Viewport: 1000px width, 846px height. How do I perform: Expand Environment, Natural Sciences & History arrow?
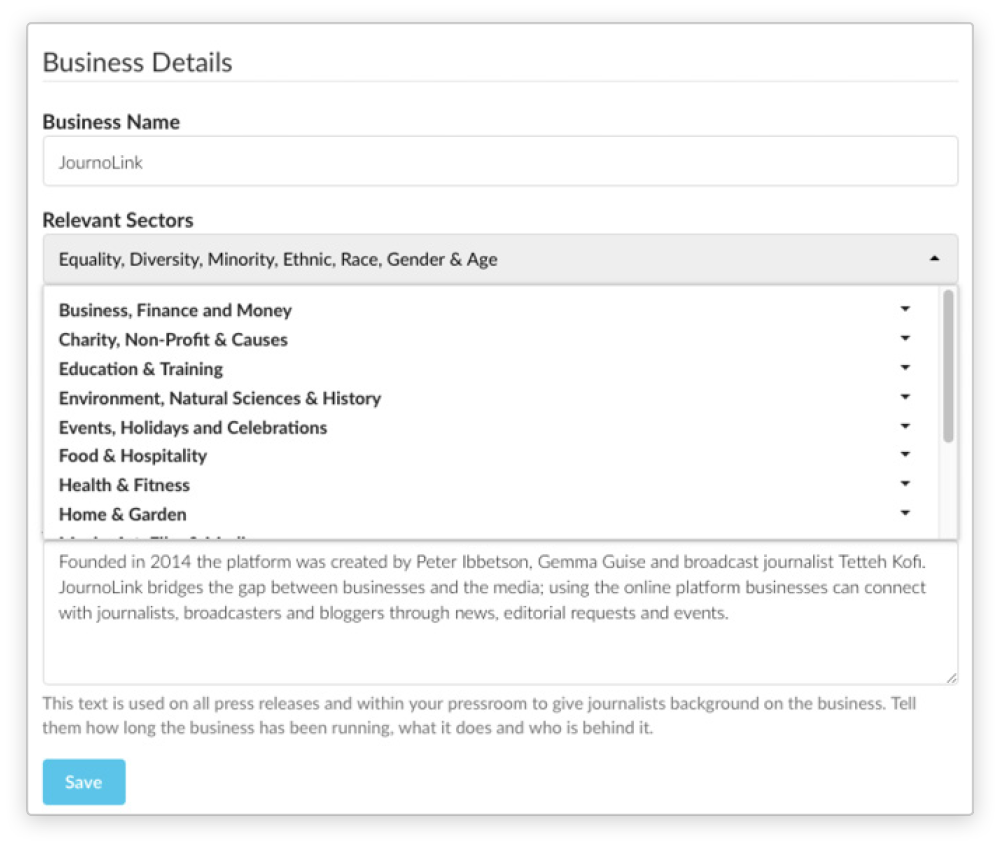pos(905,397)
